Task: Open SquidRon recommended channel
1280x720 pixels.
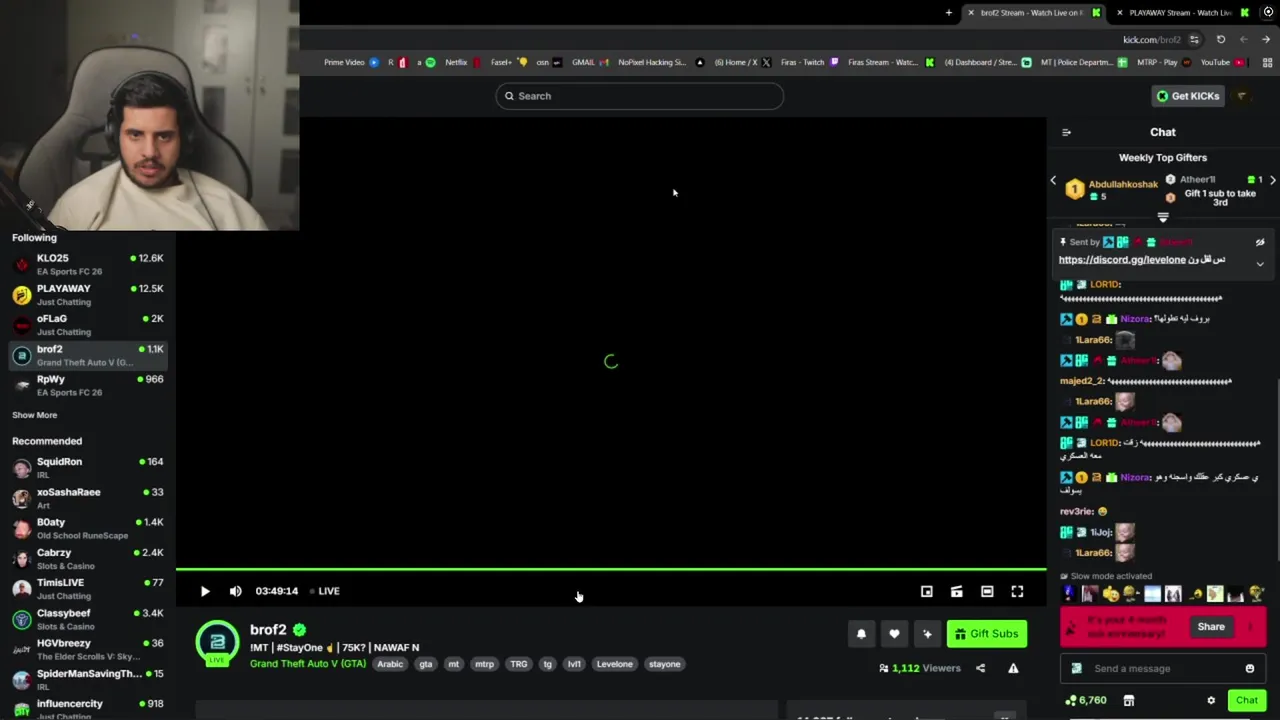Action: (88, 468)
